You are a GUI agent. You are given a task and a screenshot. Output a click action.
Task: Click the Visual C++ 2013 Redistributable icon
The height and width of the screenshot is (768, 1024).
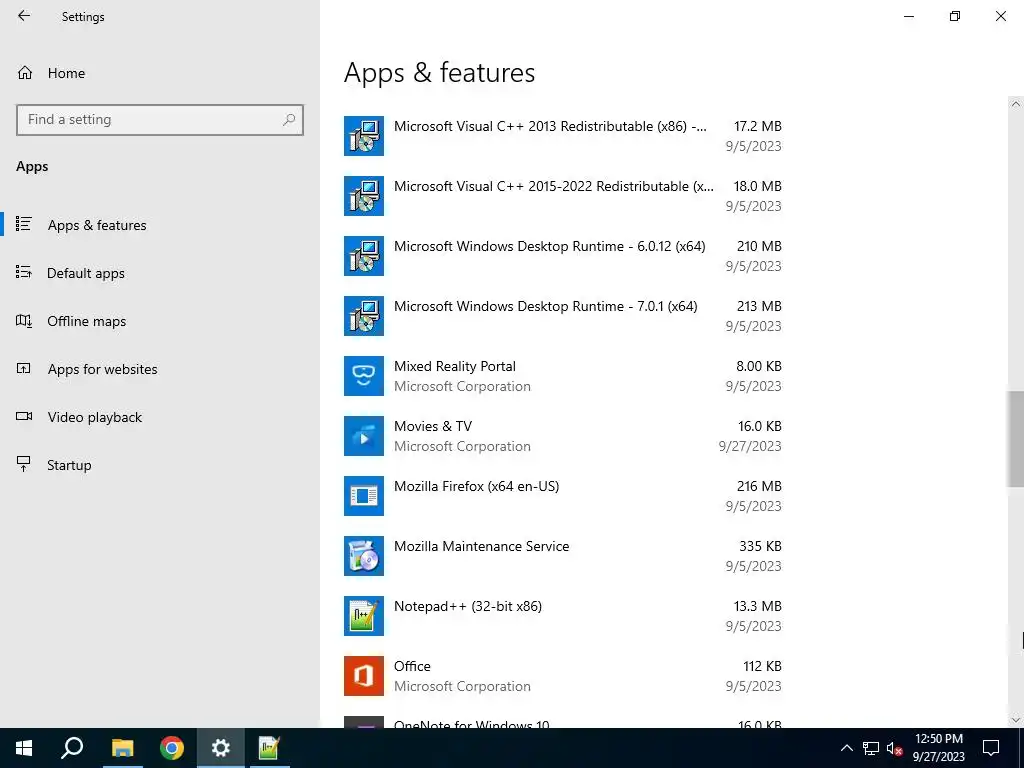pos(364,136)
